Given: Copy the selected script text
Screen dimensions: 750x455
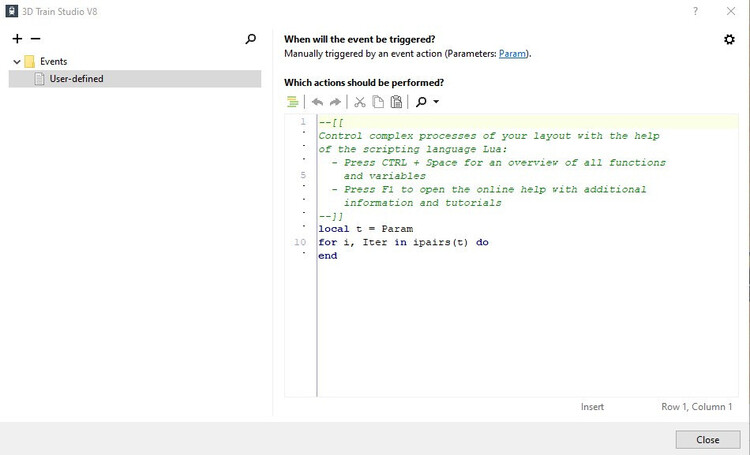Looking at the screenshot, I should click(x=378, y=102).
